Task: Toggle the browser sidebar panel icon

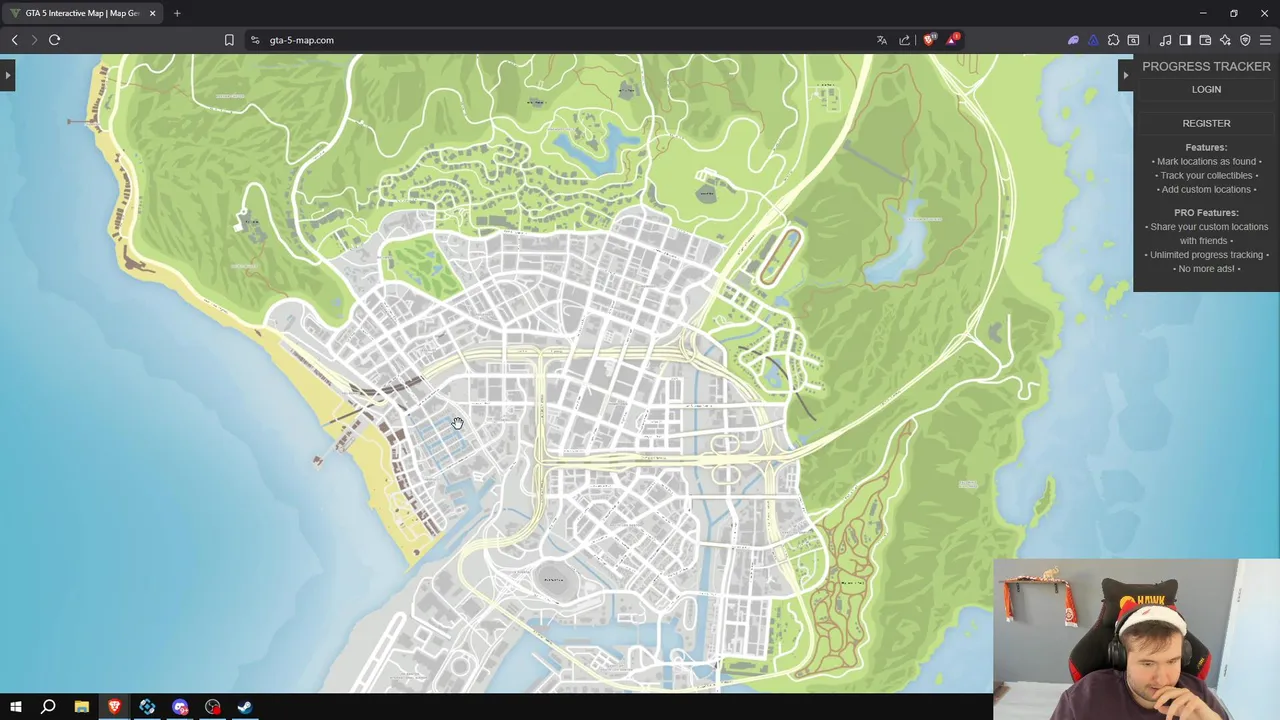Action: click(x=1185, y=40)
